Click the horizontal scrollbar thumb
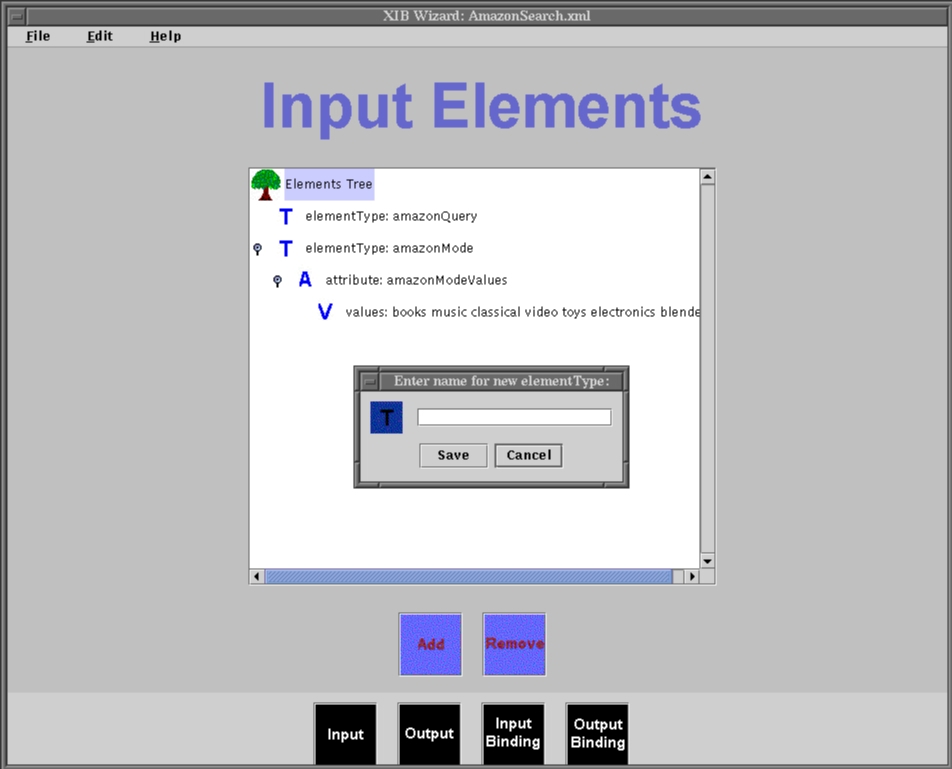Image resolution: width=952 pixels, height=769 pixels. [x=469, y=576]
